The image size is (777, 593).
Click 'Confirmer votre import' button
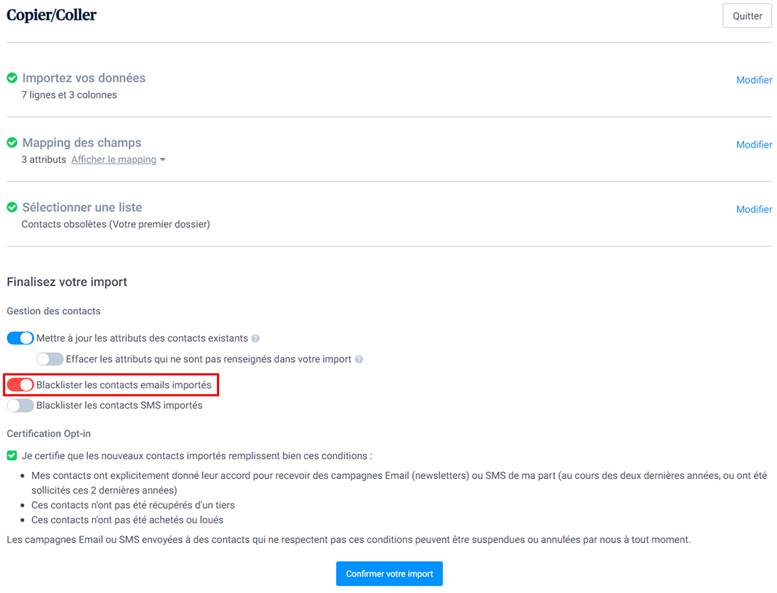389,574
